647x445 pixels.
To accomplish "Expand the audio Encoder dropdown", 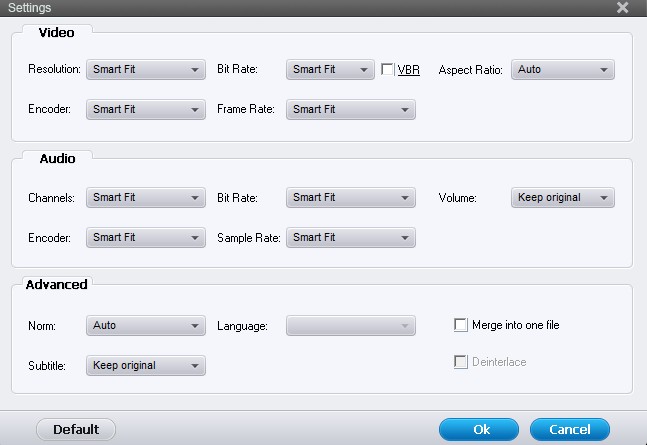I will (x=146, y=238).
